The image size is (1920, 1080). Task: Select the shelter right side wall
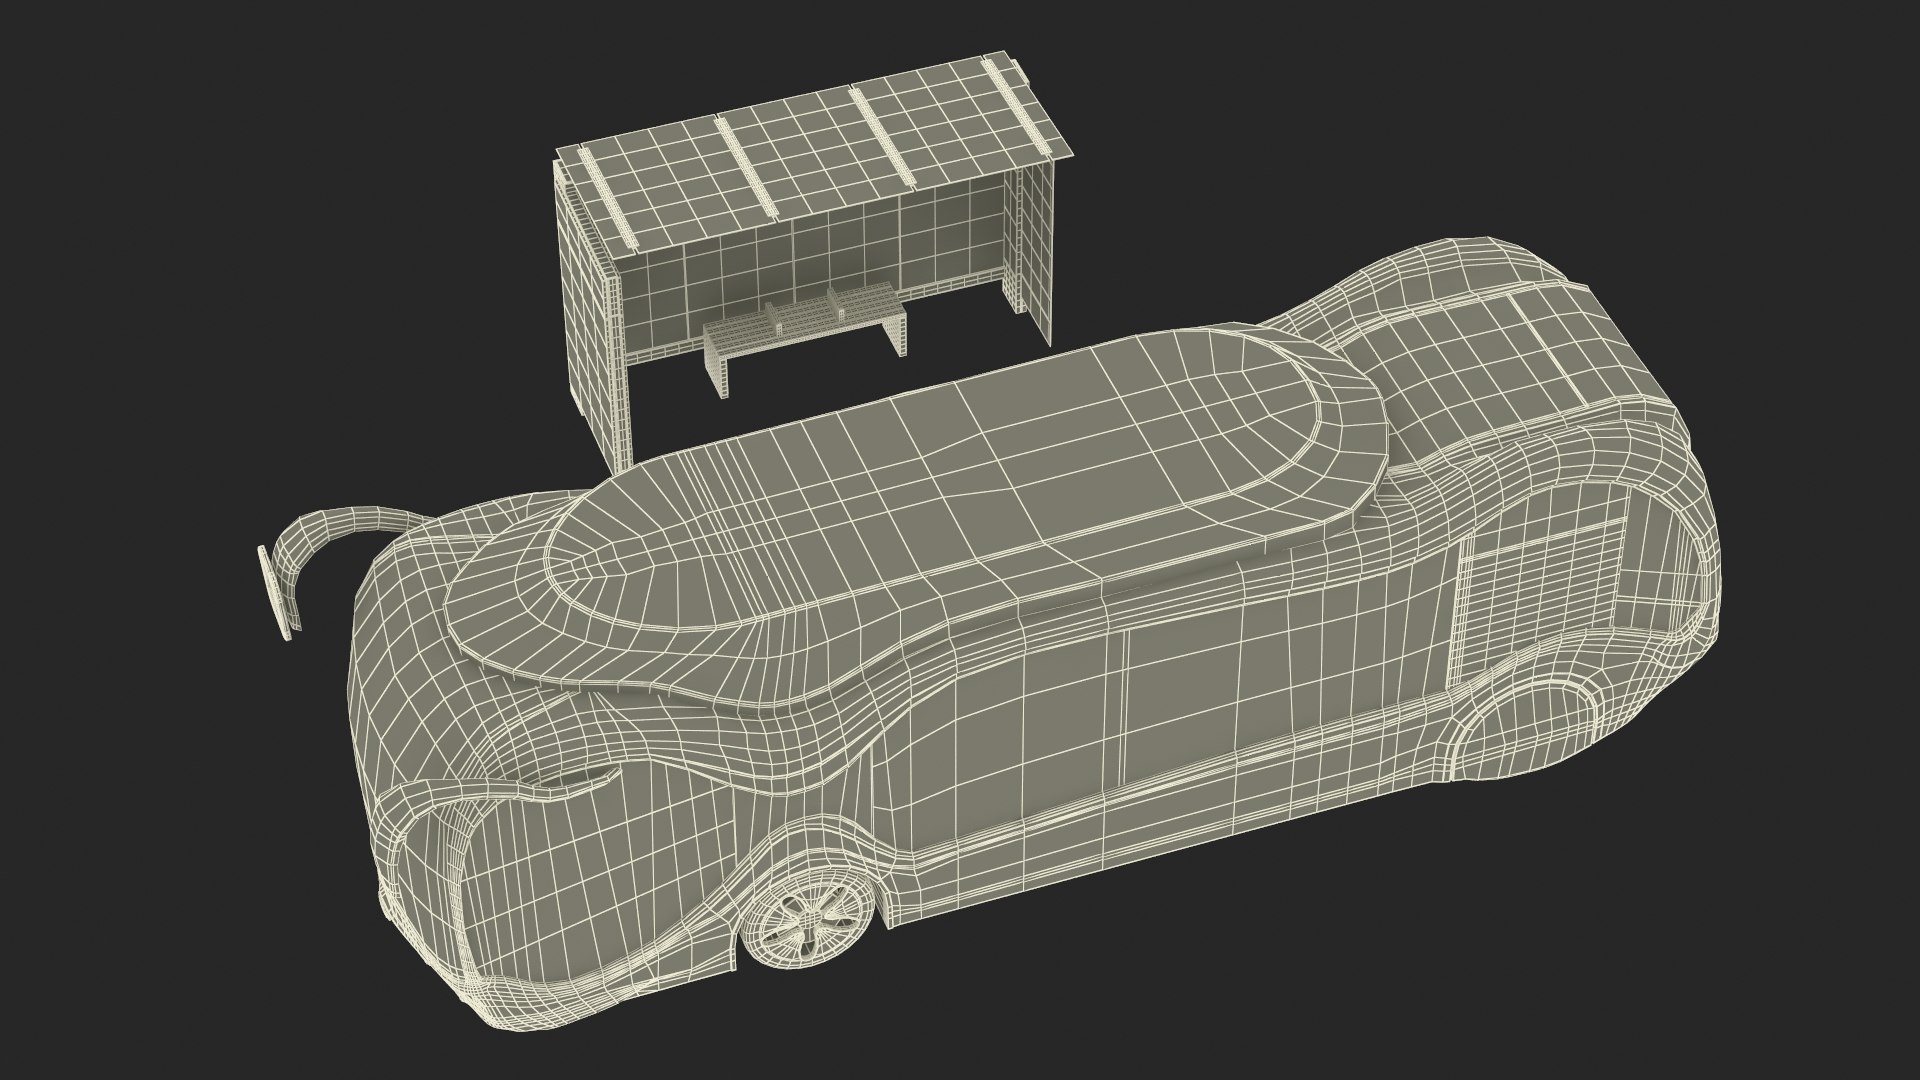[x=1036, y=245]
